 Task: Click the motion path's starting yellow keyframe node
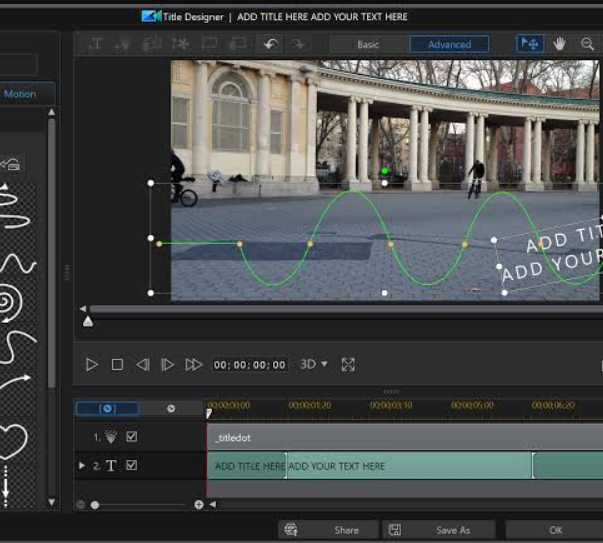(x=159, y=244)
